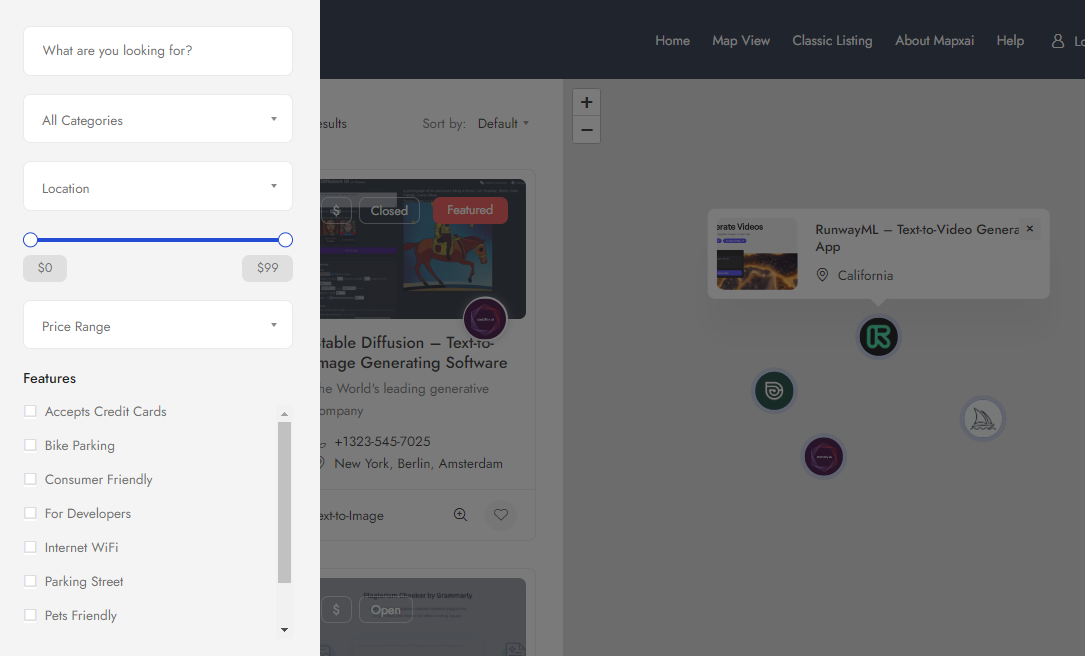Tick the Accepts Credit Cards checkbox
The image size is (1085, 656).
(x=30, y=411)
